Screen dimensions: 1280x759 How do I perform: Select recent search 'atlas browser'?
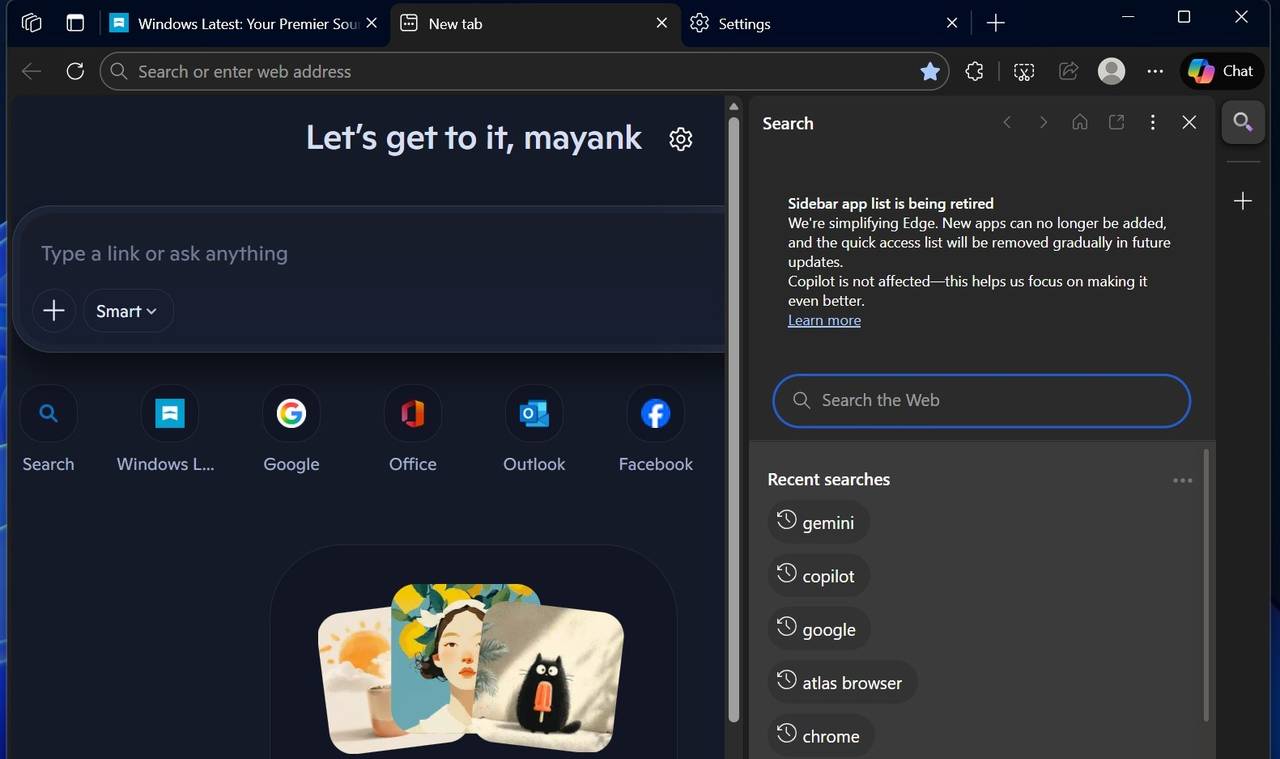(x=842, y=682)
